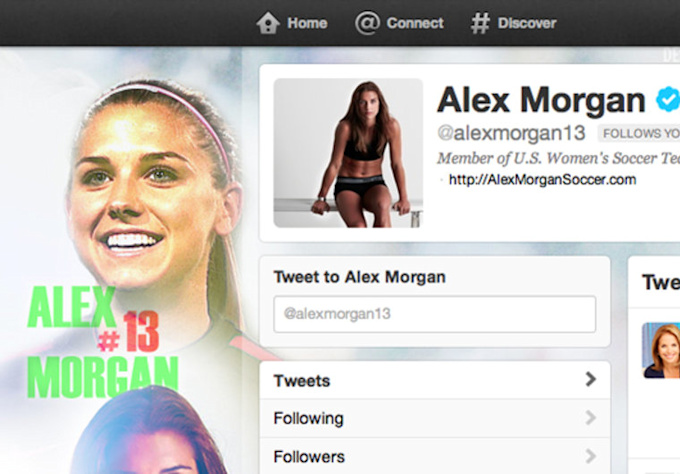
Task: Open the Connect navigation item
Action: pyautogui.click(x=399, y=23)
